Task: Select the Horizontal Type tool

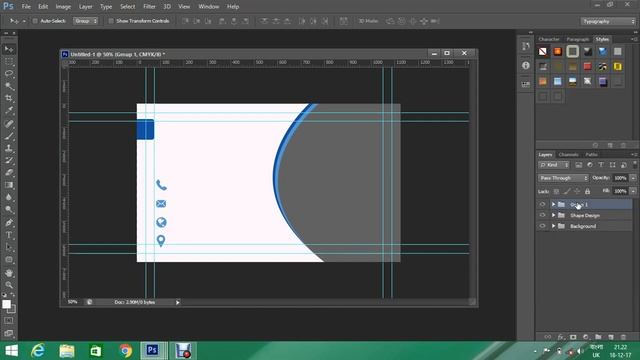Action: (9, 235)
